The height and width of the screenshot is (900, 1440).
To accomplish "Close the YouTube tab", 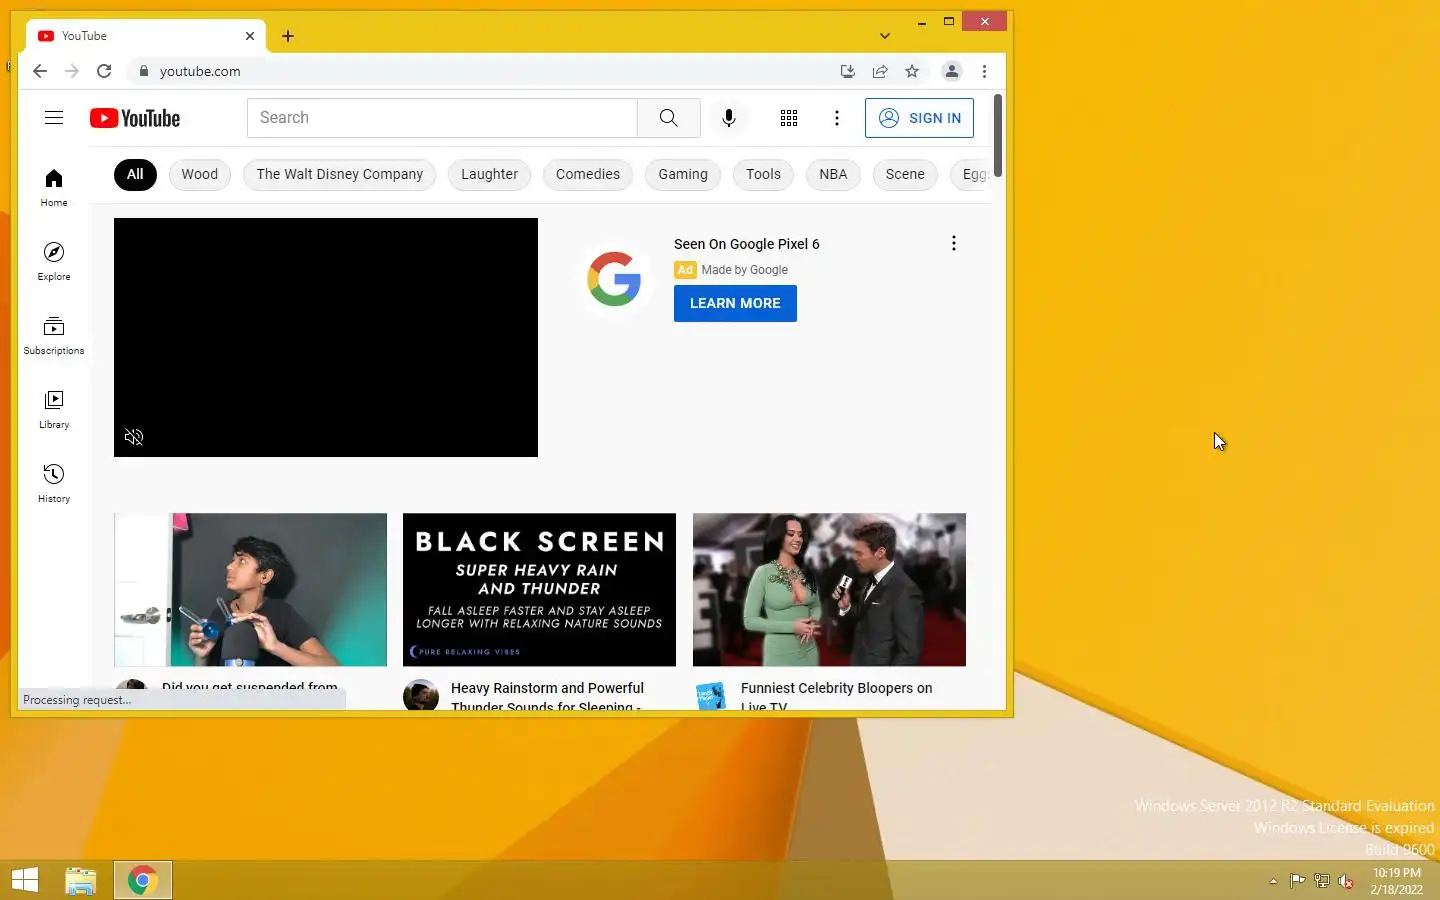I will 250,36.
